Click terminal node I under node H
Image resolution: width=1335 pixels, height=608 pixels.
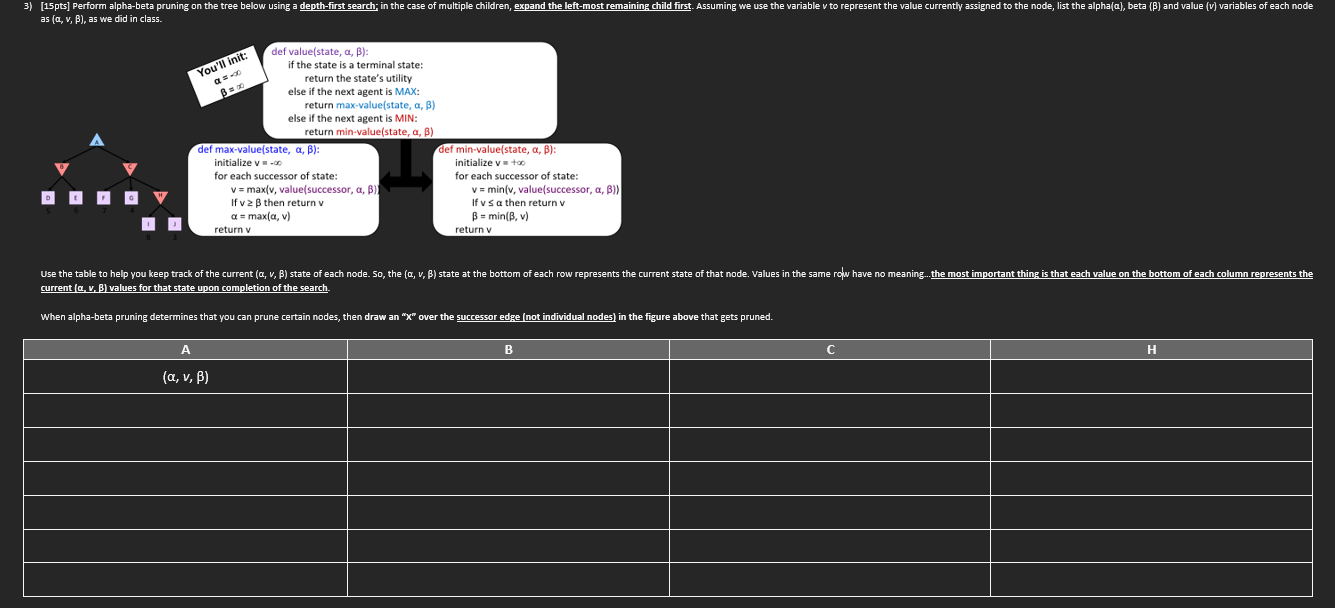(x=148, y=223)
